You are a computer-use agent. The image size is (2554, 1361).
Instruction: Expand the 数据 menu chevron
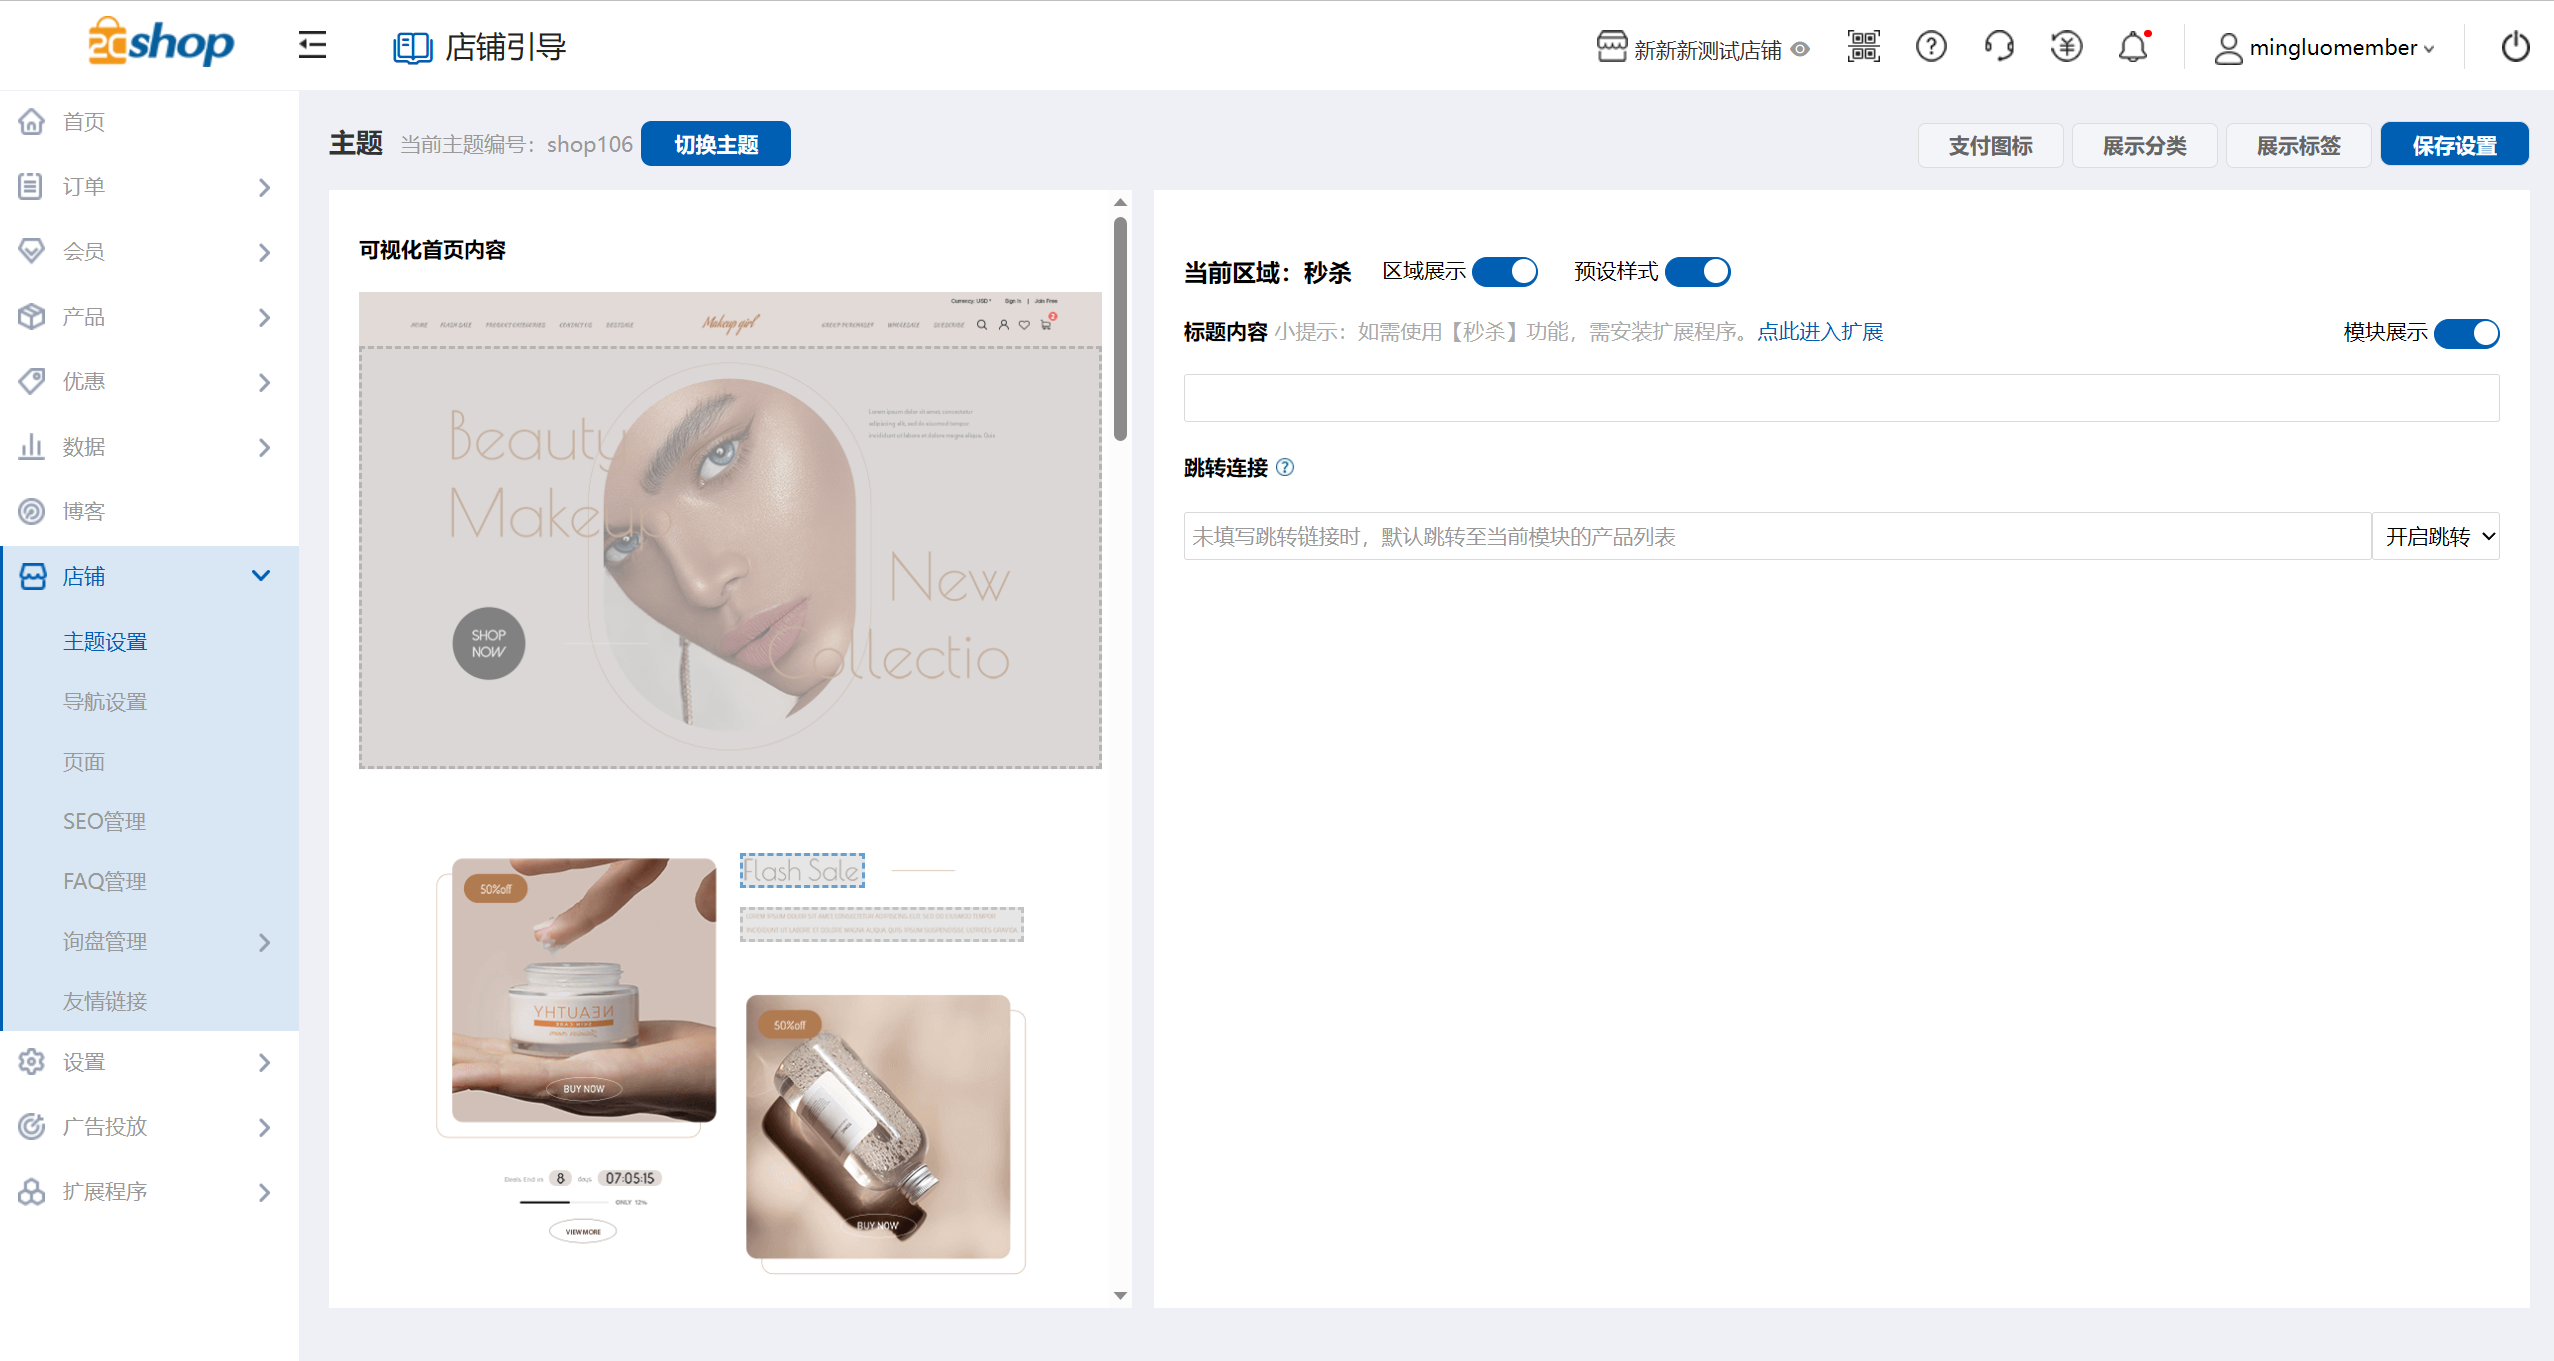[264, 447]
